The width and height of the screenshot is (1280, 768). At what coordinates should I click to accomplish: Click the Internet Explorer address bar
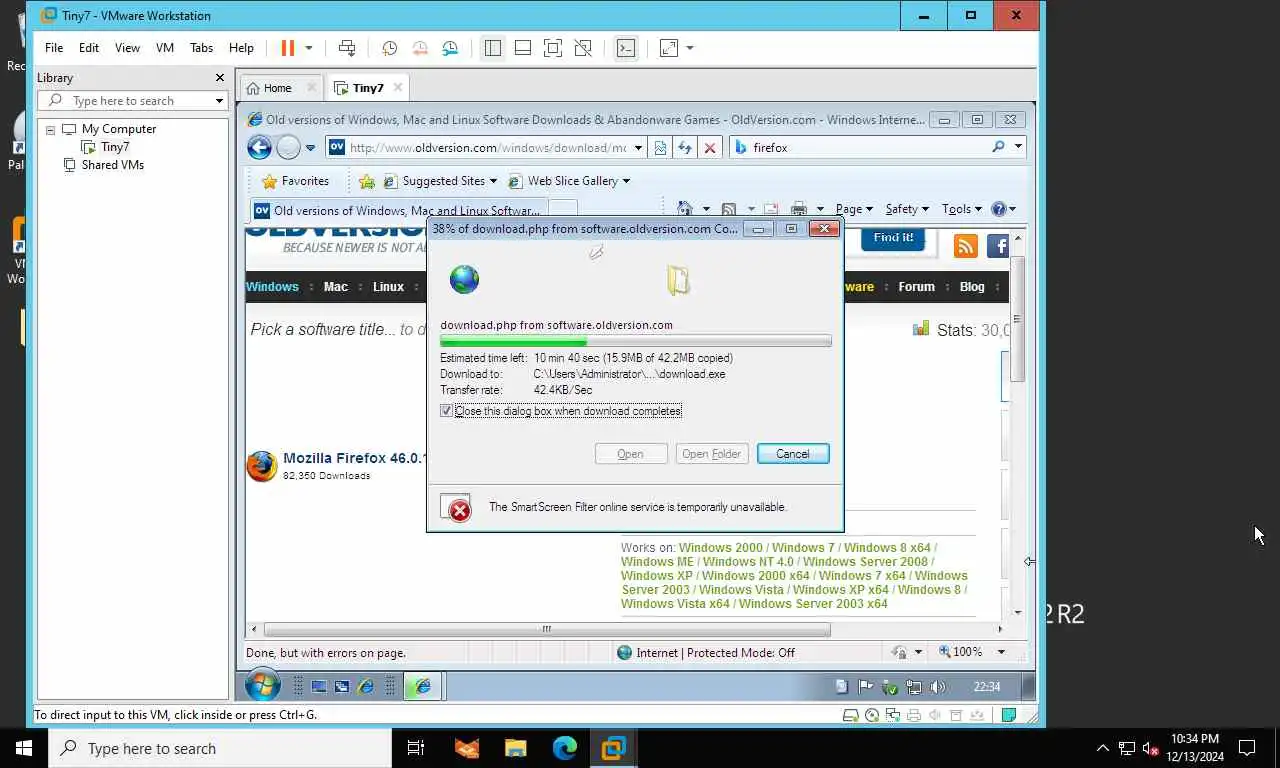click(x=487, y=148)
